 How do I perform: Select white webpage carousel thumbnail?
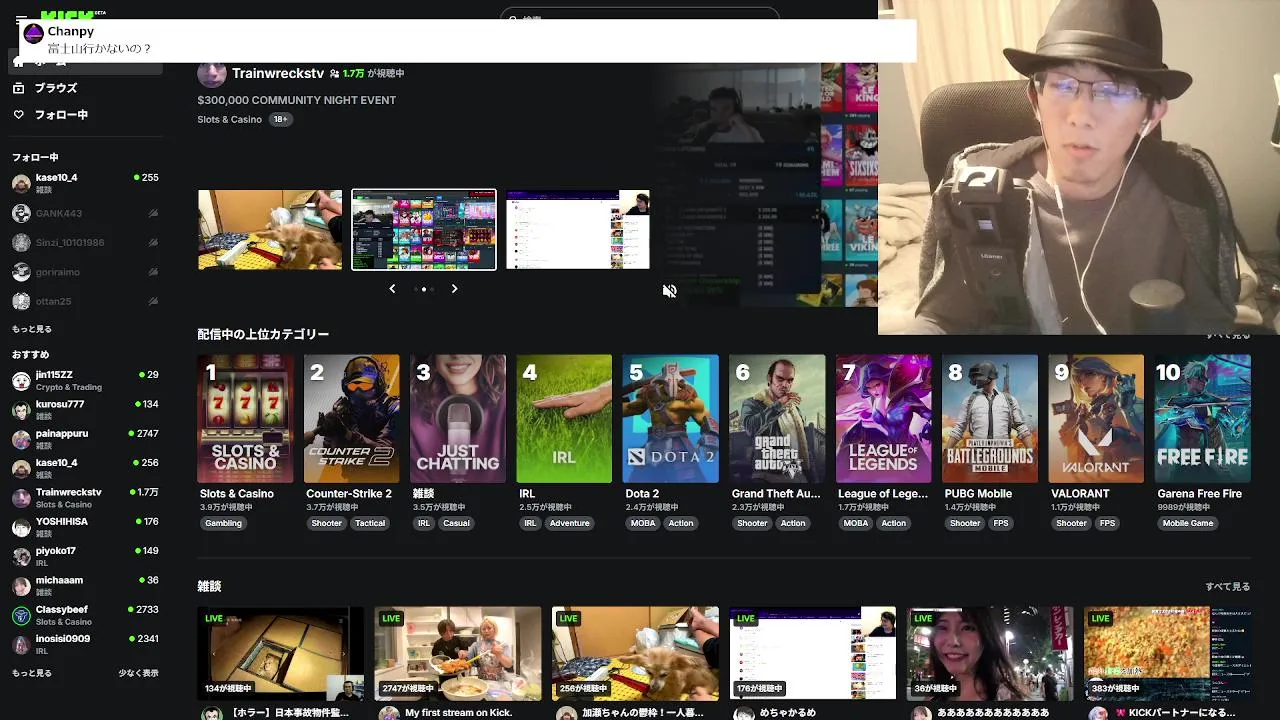tap(578, 230)
